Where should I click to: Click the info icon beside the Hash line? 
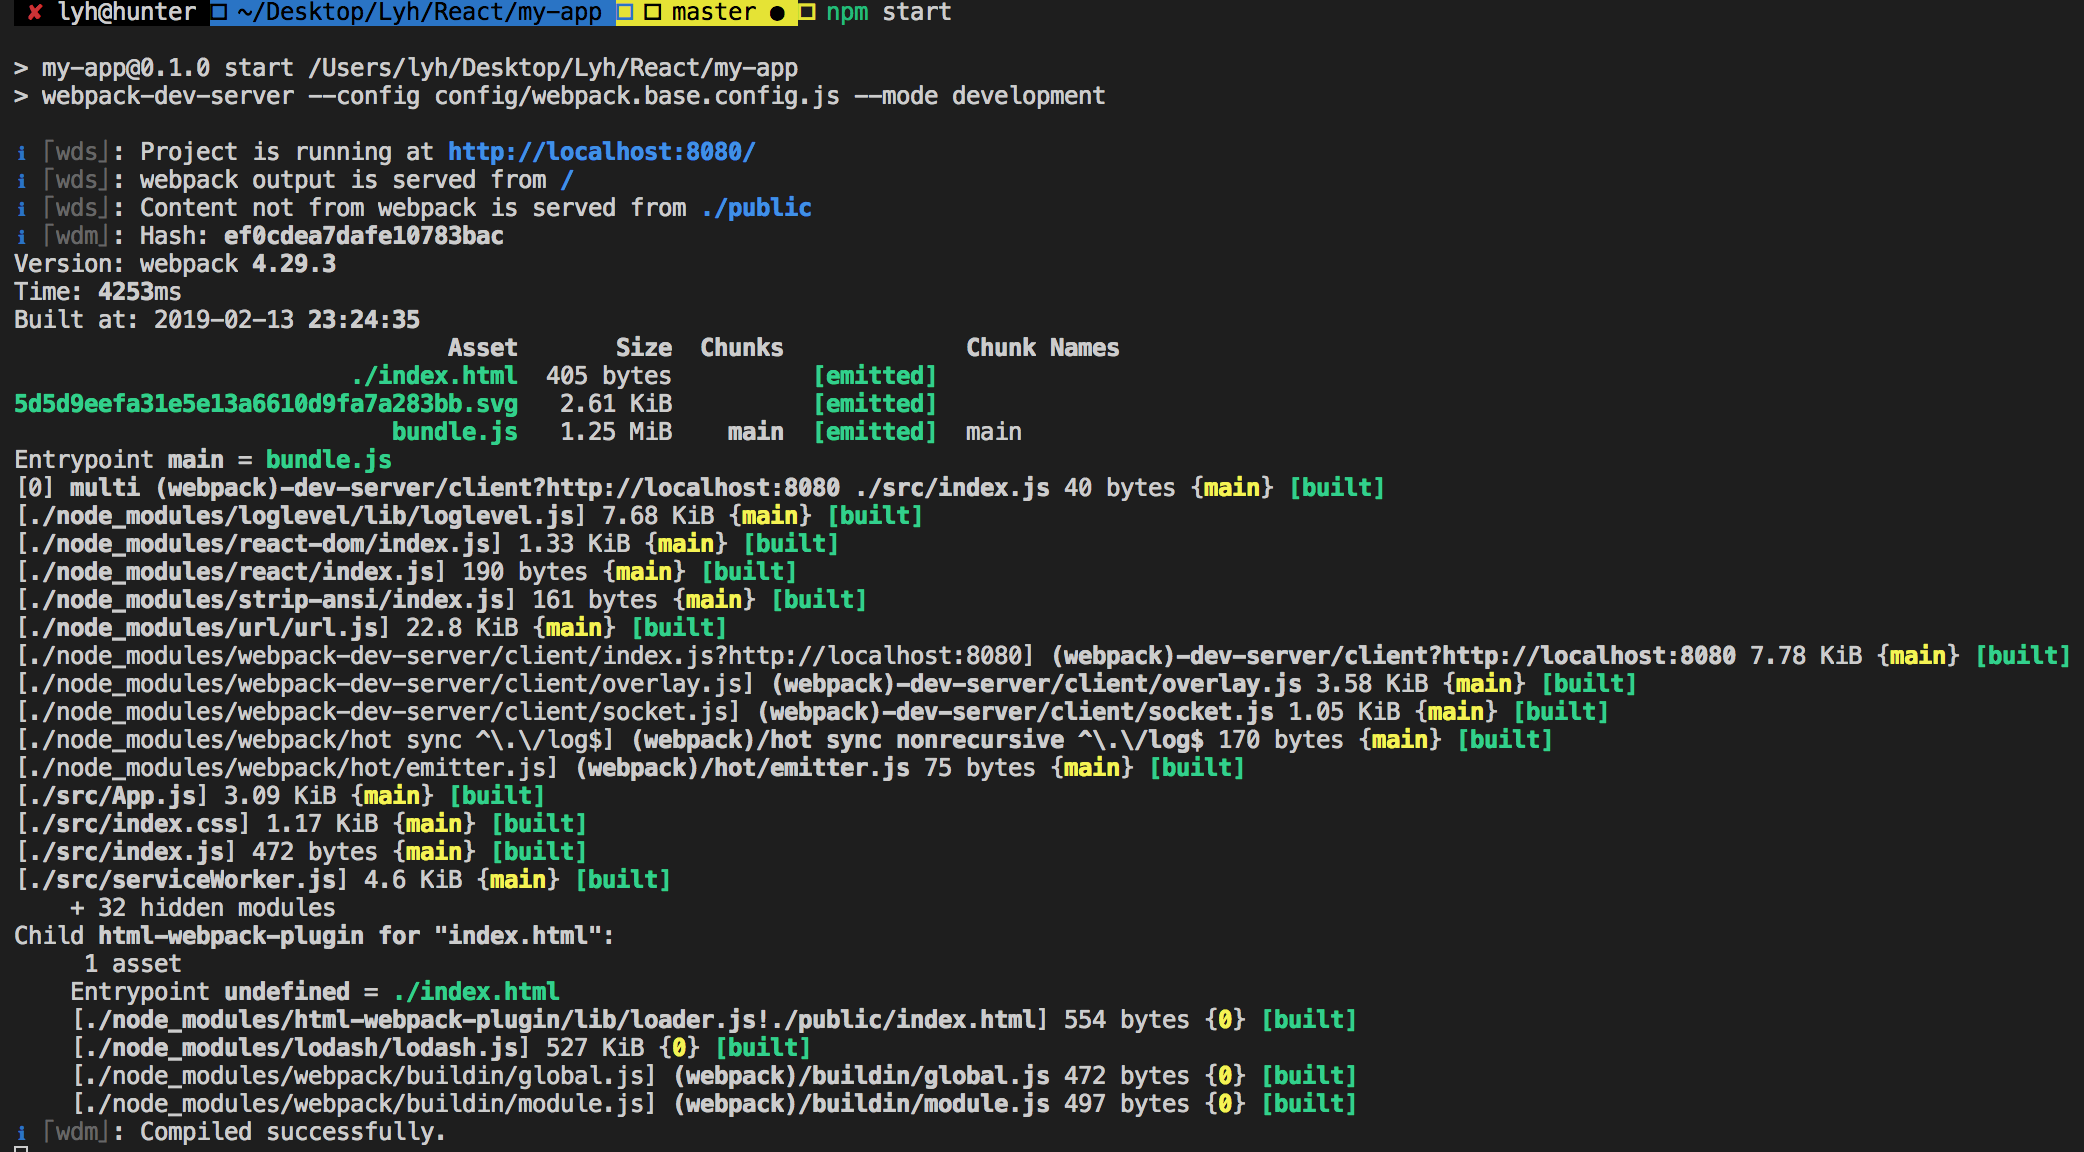[21, 237]
